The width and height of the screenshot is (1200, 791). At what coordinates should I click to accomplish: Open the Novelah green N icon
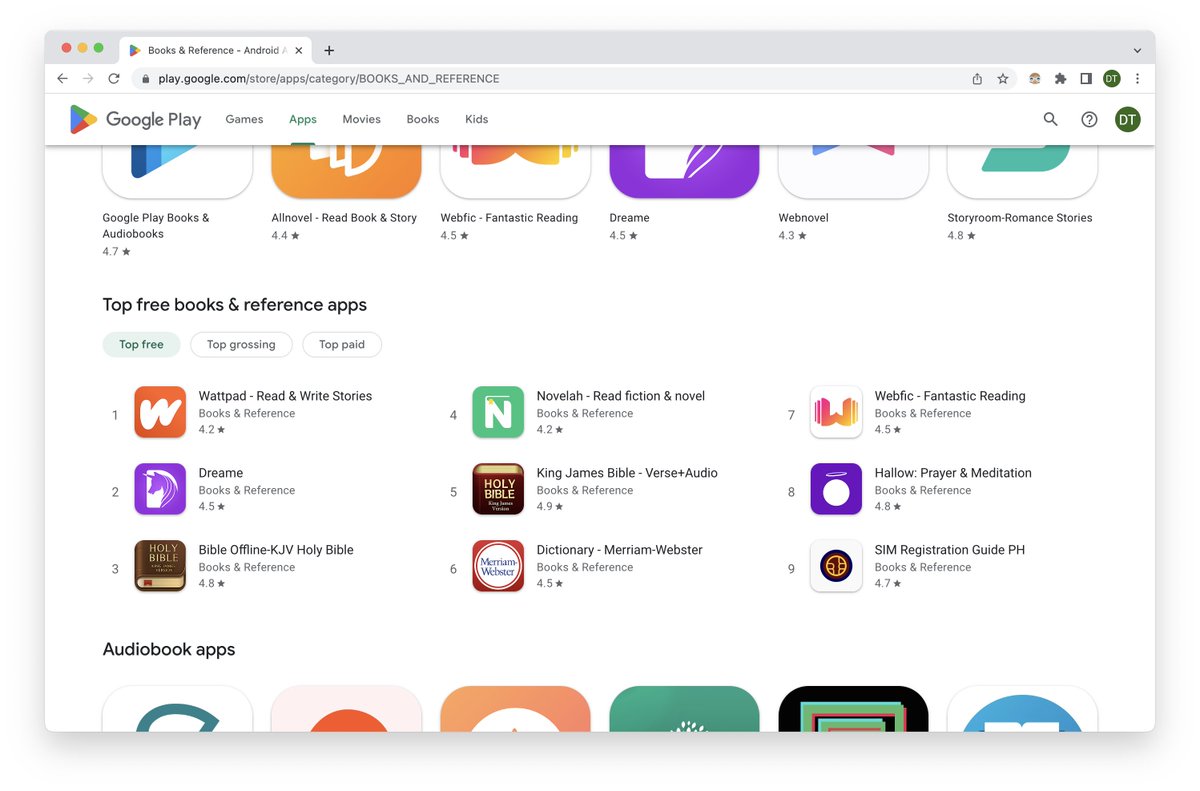point(498,412)
